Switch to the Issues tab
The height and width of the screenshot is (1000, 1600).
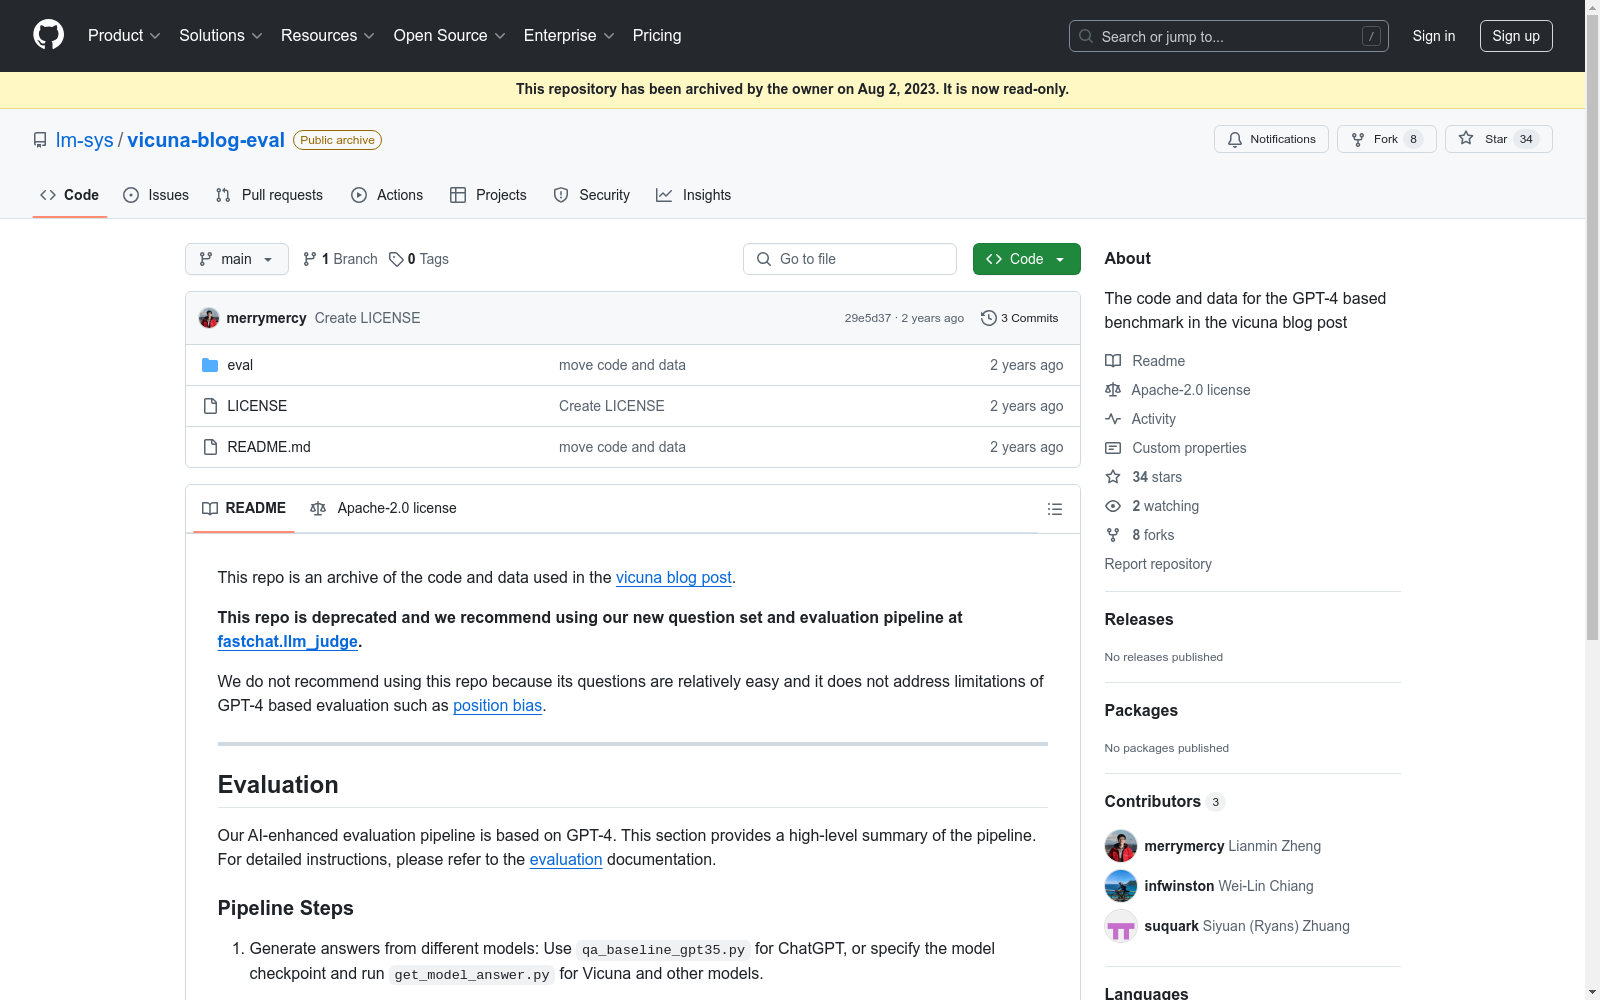pyautogui.click(x=156, y=195)
